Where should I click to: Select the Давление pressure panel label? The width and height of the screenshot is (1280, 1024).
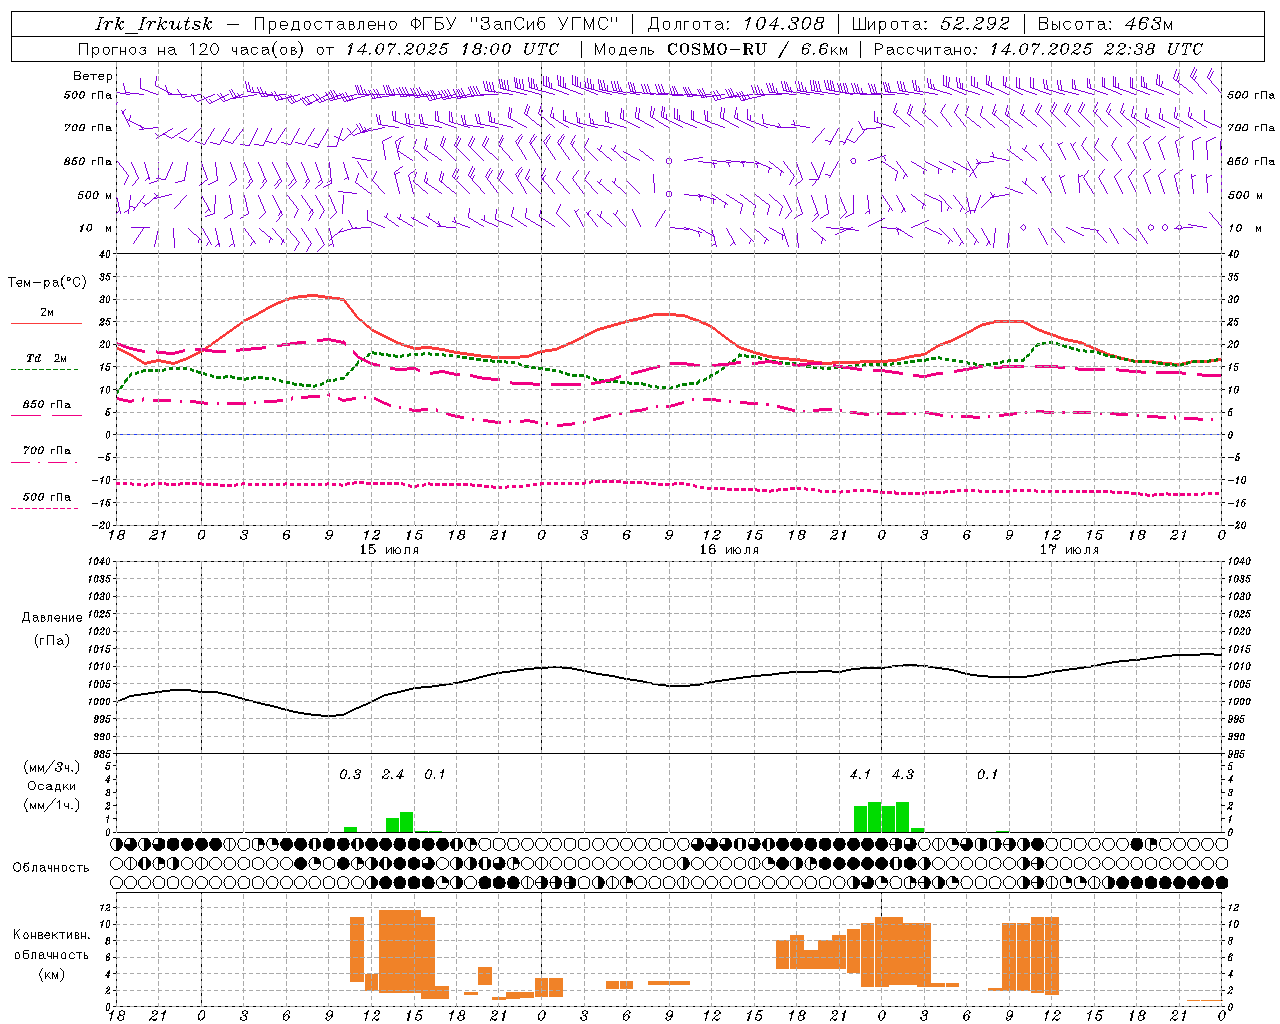tap(50, 617)
